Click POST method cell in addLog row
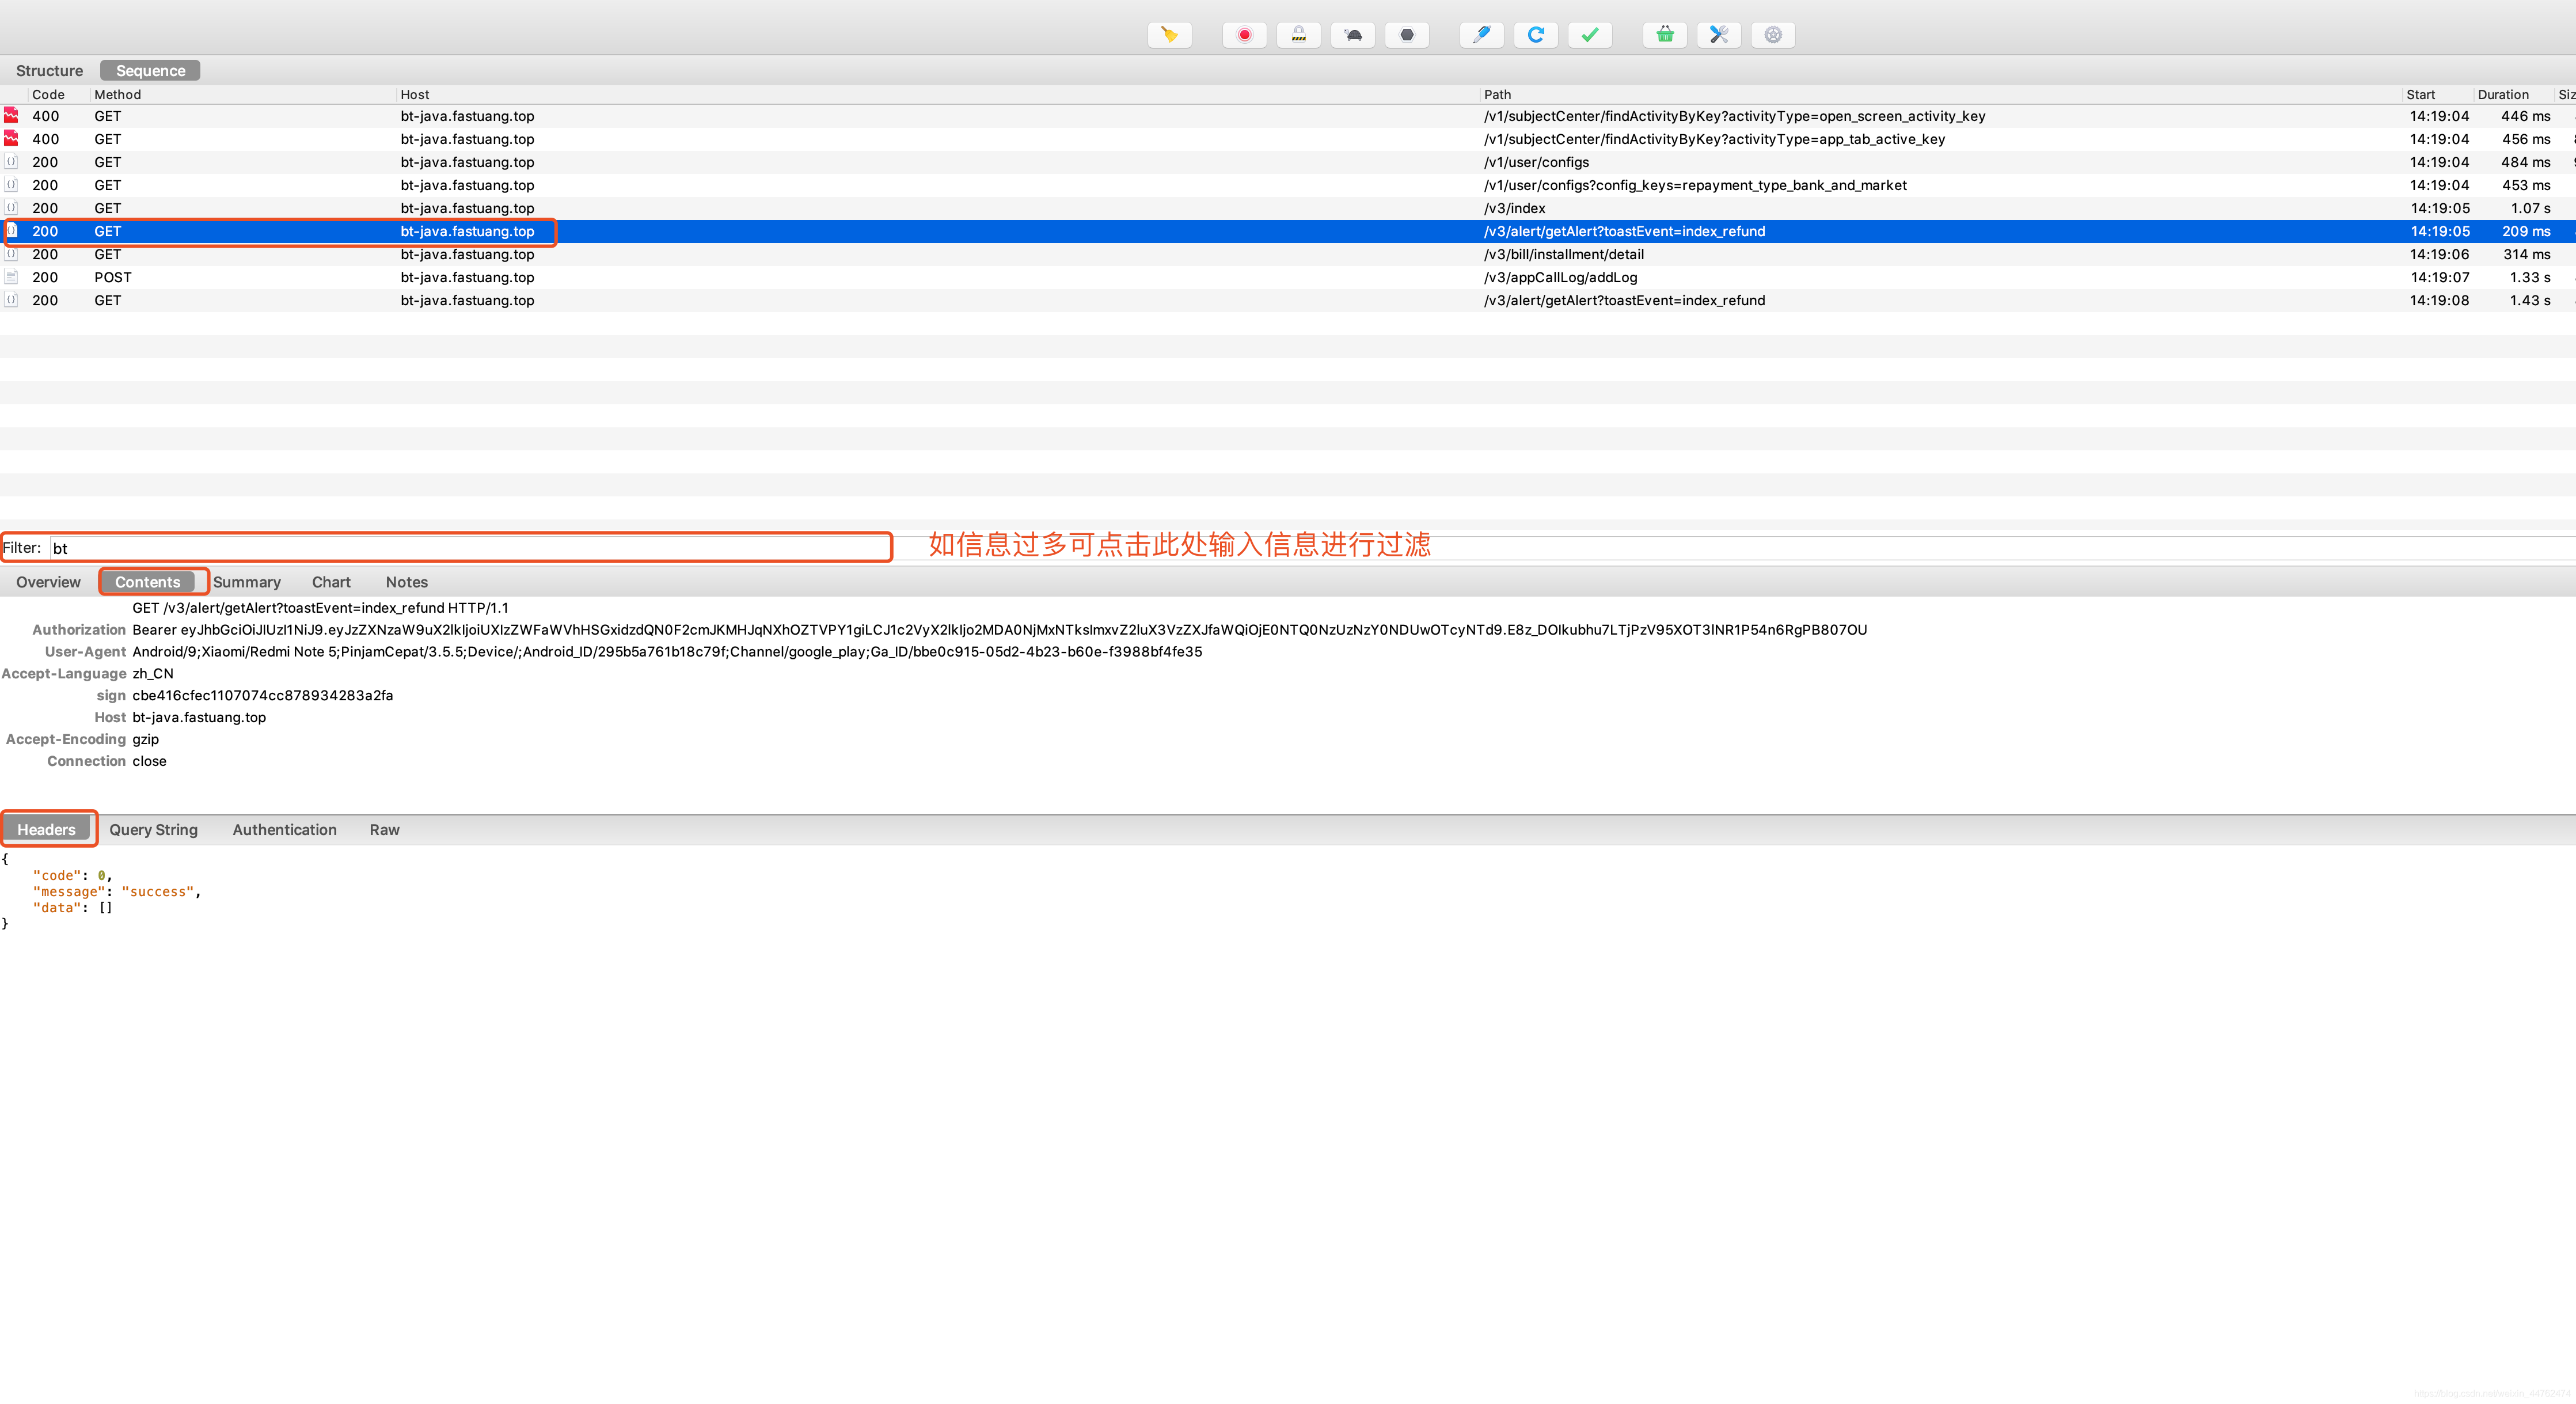Screen dimensions: 2576x1404 pos(113,277)
